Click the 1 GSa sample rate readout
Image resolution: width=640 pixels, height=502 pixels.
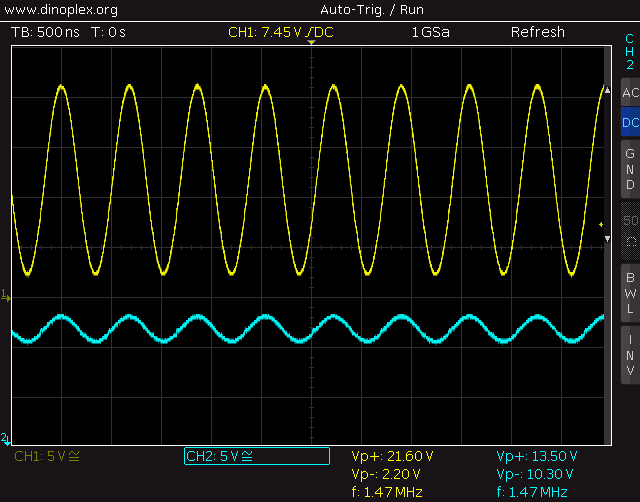(x=430, y=32)
